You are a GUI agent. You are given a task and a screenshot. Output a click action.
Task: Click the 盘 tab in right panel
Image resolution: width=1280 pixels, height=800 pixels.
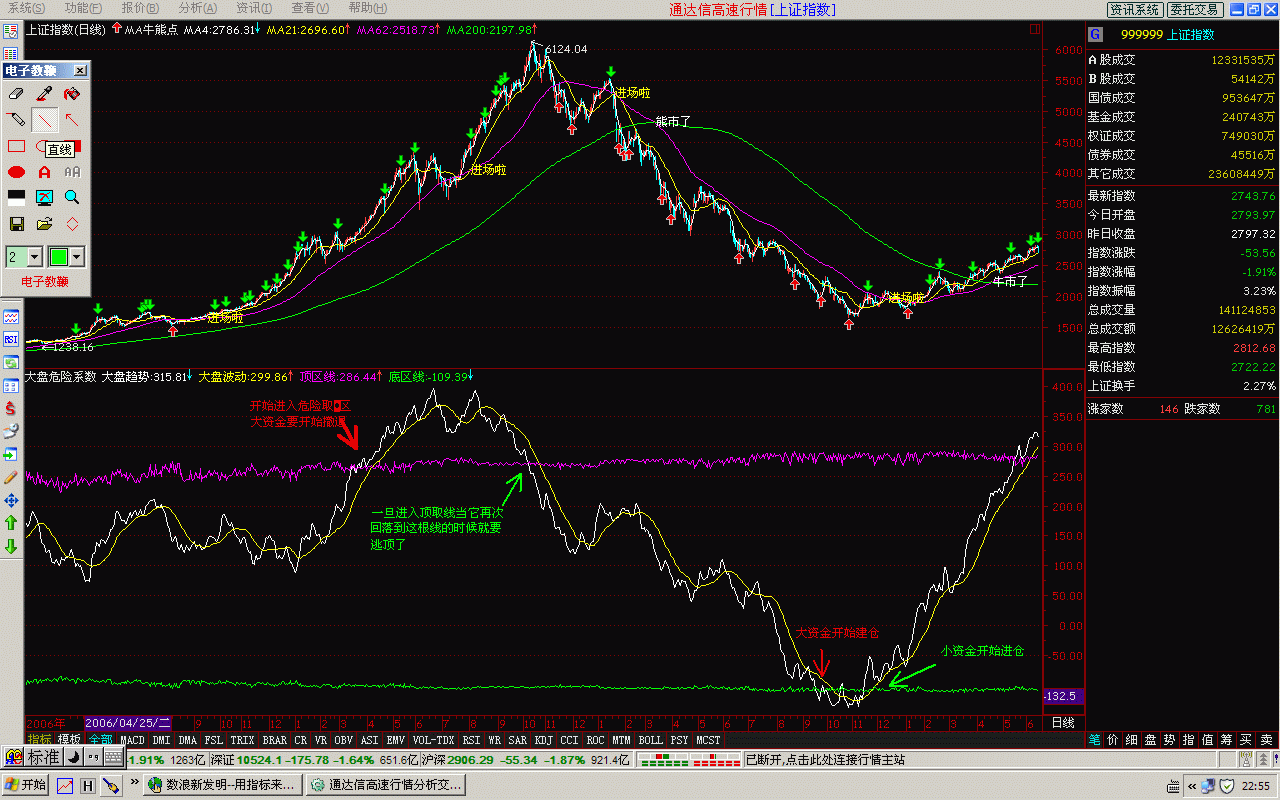coord(1152,740)
